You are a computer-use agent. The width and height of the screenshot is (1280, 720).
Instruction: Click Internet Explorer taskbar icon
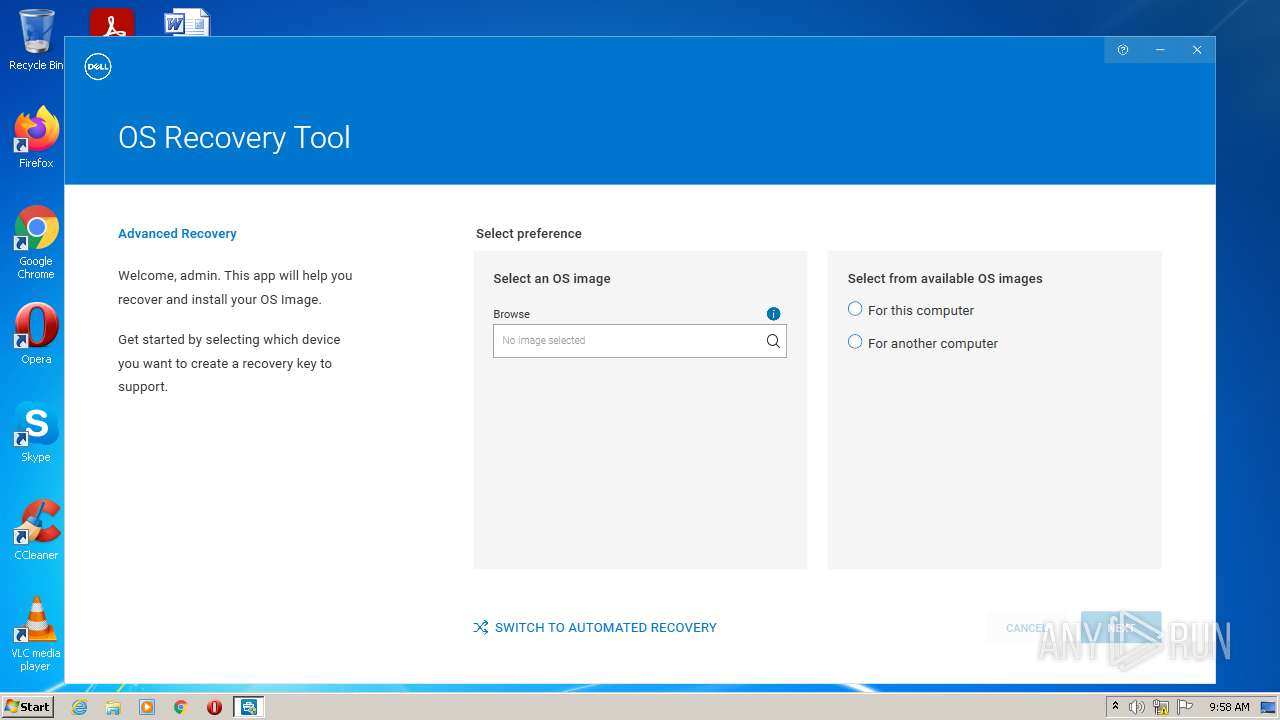79,707
